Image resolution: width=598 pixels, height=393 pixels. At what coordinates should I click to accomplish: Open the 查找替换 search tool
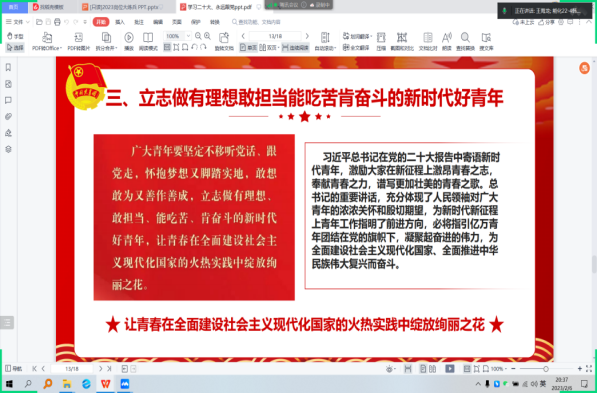click(465, 41)
